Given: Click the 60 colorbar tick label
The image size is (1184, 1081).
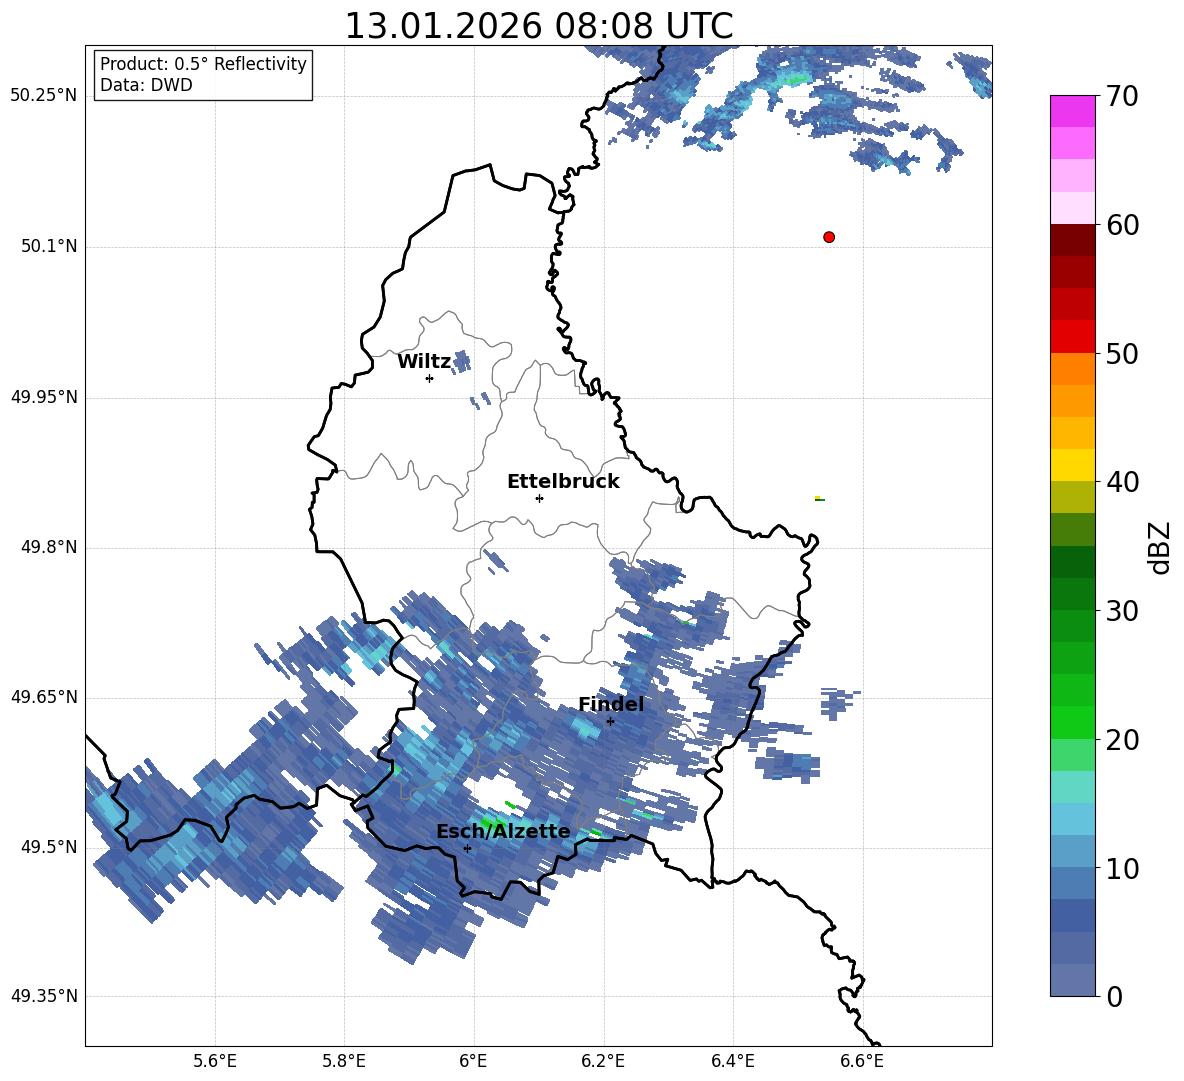Looking at the screenshot, I should coord(1121,225).
